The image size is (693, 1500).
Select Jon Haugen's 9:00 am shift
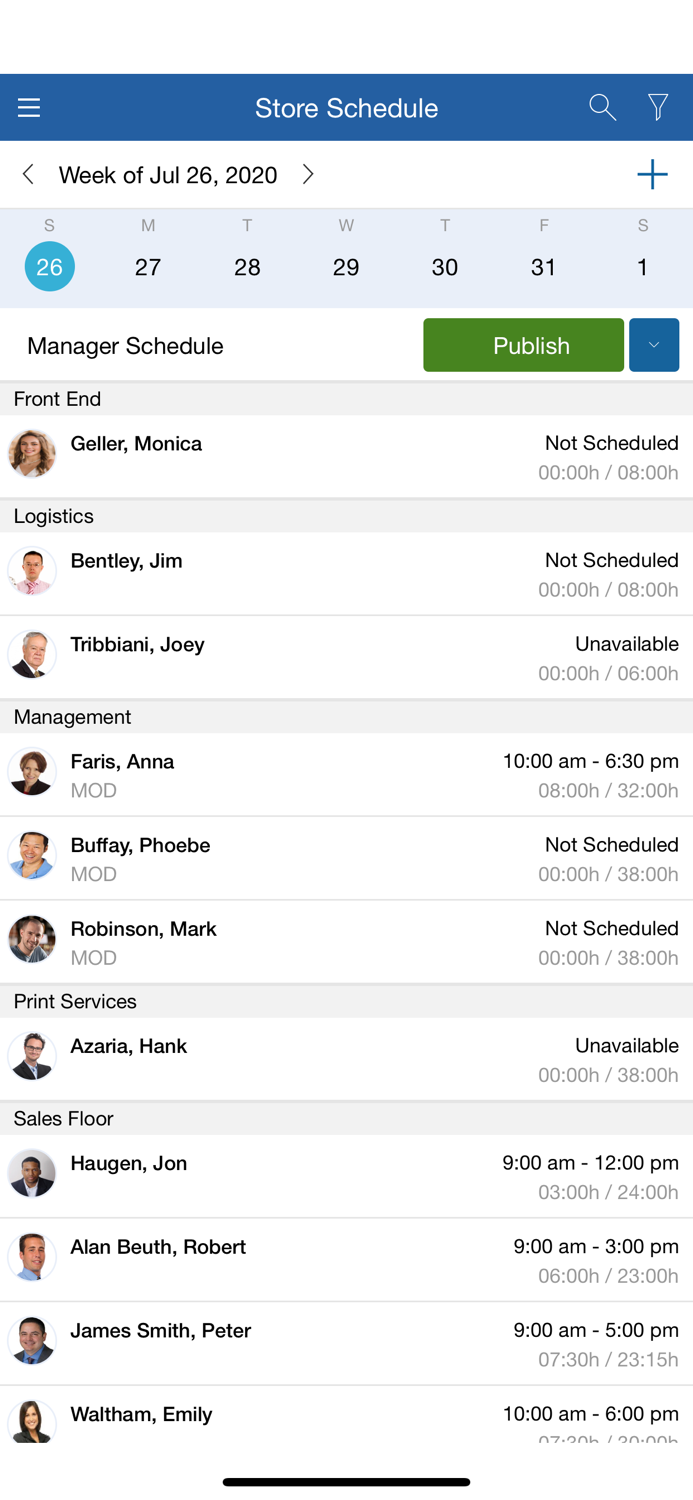pos(590,1164)
